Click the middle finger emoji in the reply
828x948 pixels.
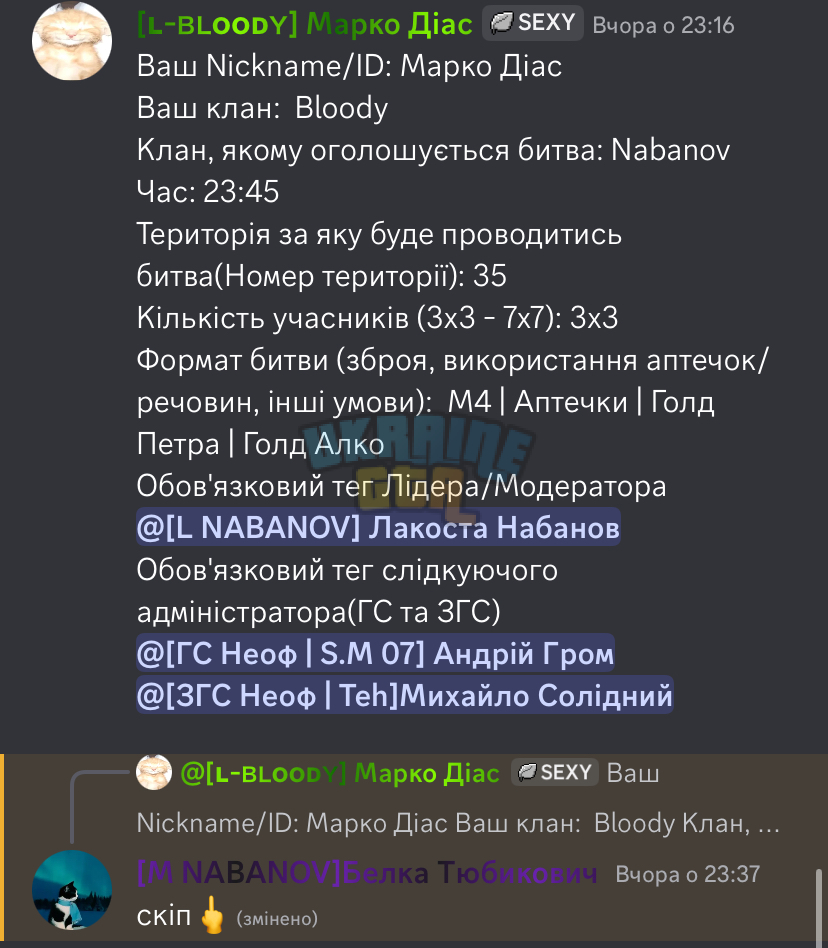(x=212, y=915)
